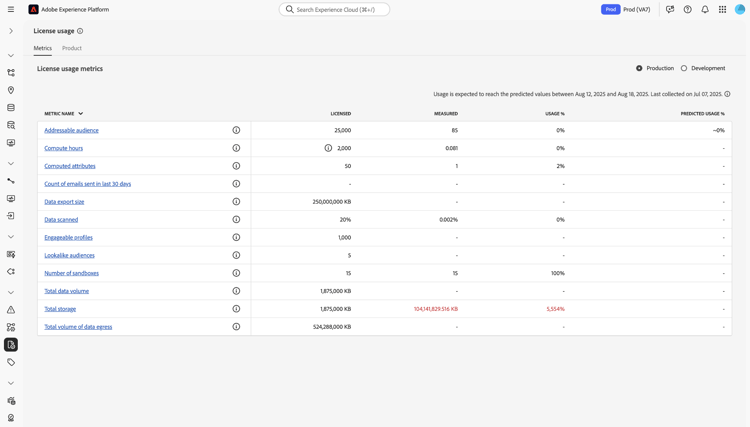Show info for Data export size metric

click(x=236, y=202)
